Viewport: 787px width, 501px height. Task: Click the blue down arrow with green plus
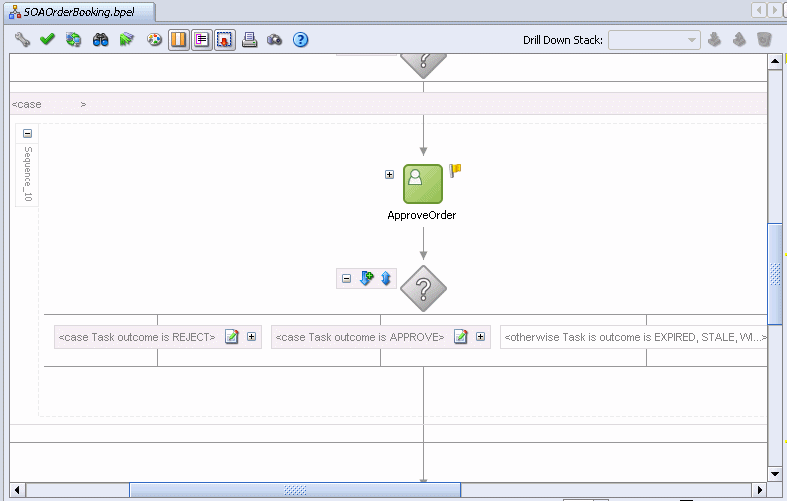pos(366,278)
